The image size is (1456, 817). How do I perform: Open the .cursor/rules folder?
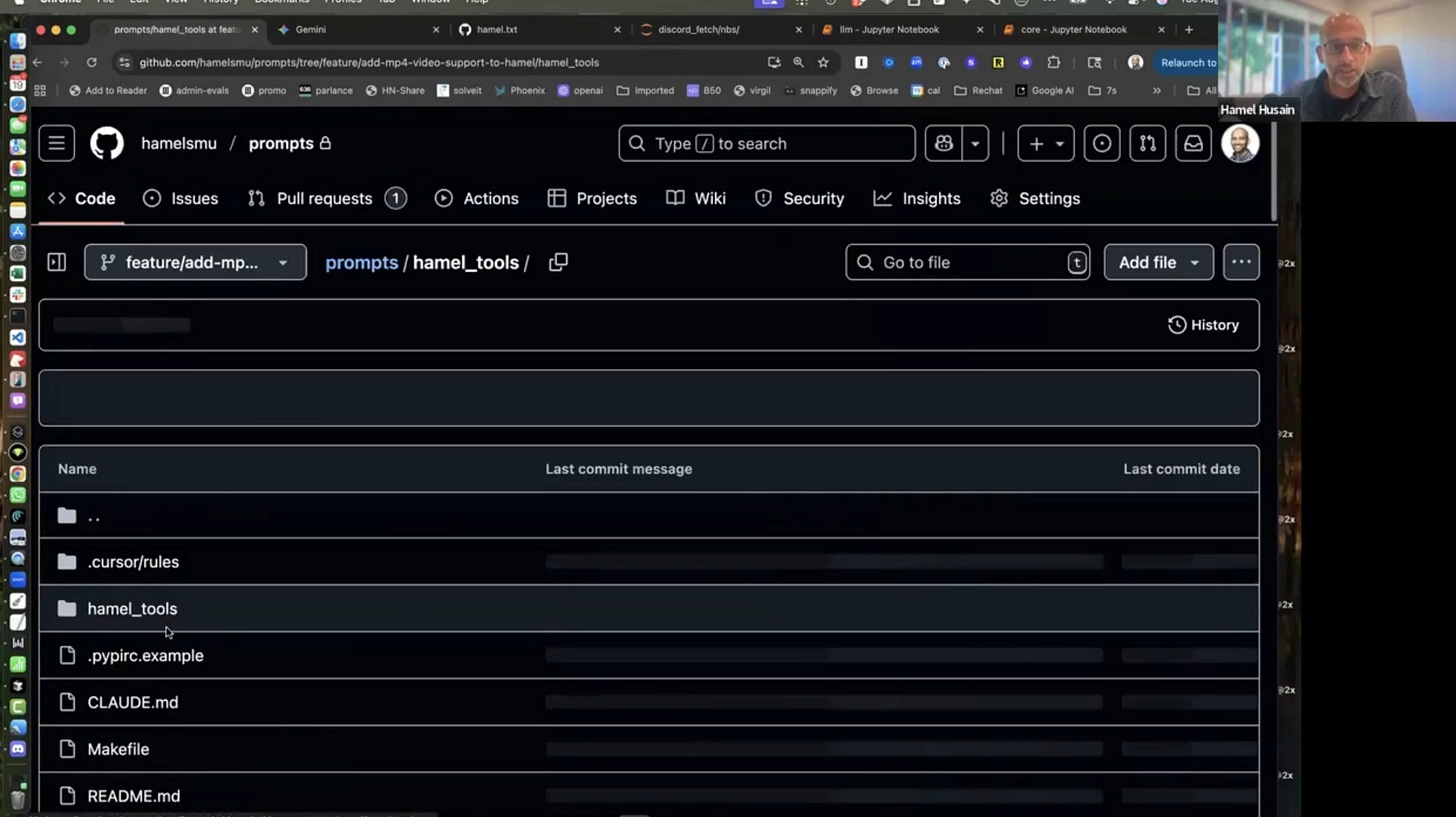point(133,562)
